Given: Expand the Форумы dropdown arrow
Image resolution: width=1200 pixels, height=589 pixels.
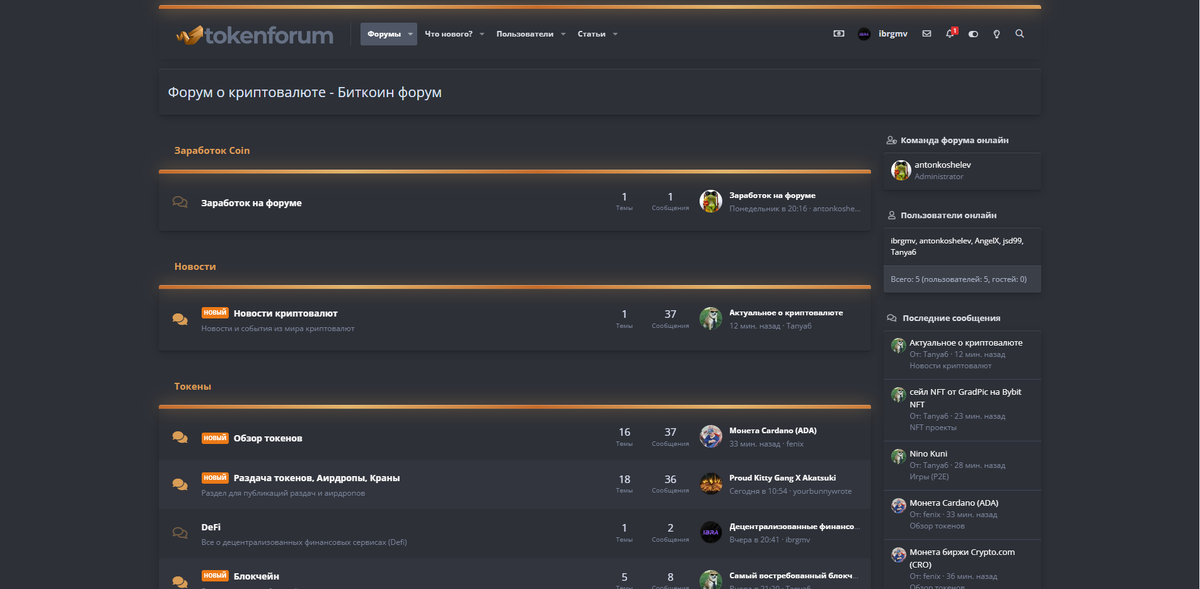Looking at the screenshot, I should coord(410,34).
